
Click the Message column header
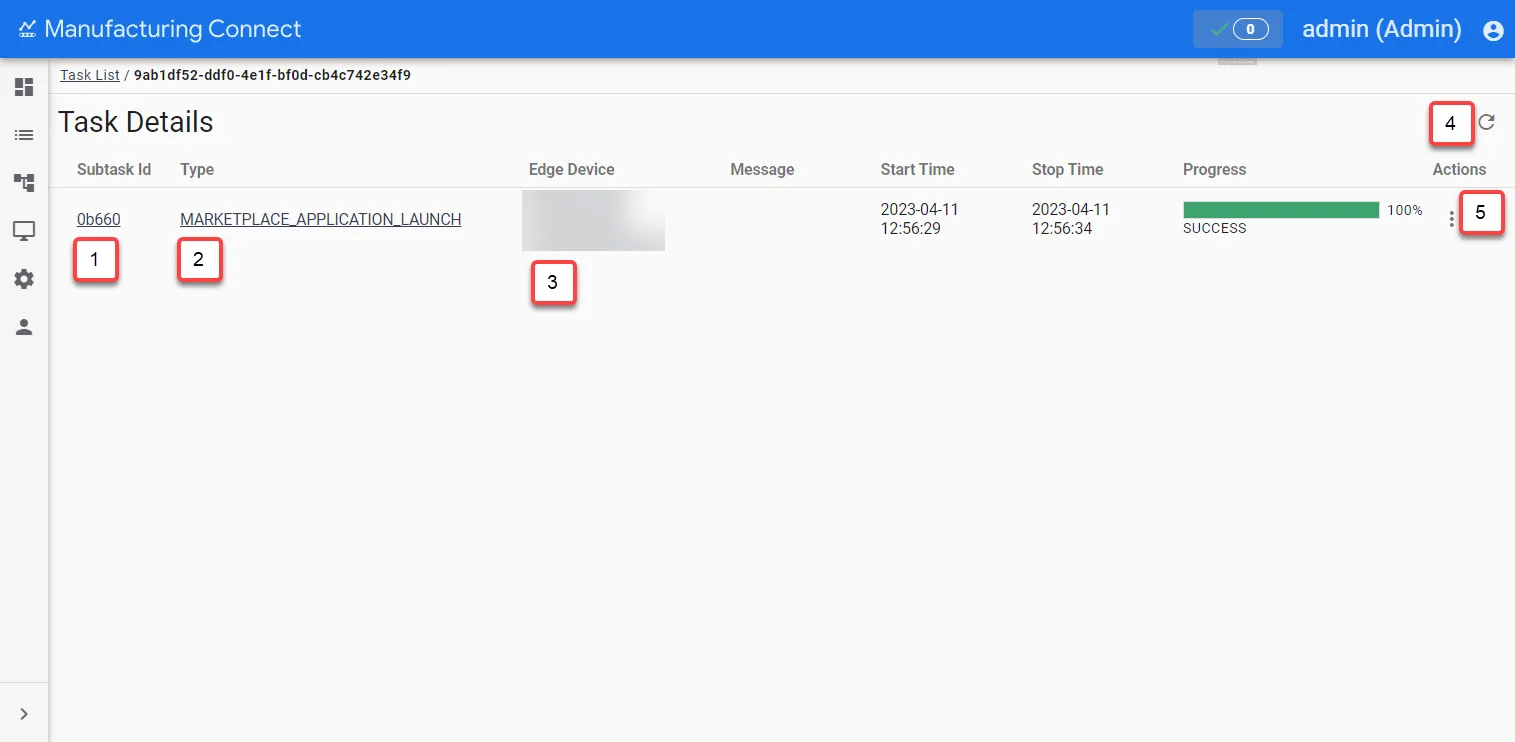762,169
